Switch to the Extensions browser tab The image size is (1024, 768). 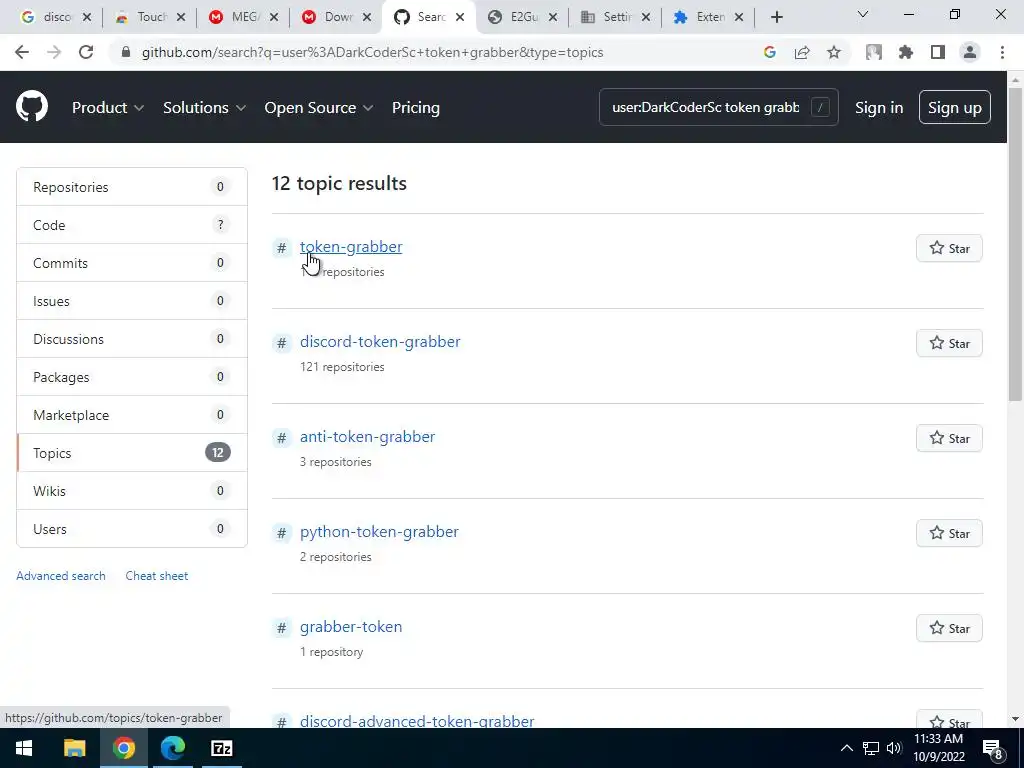(709, 17)
